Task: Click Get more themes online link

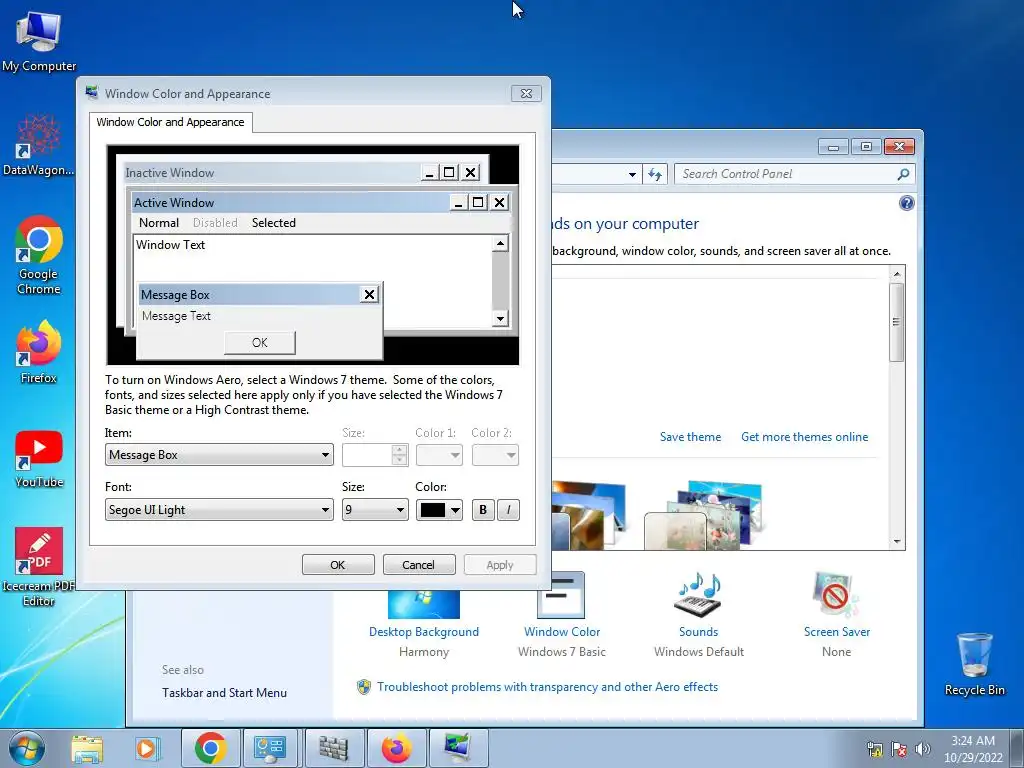Action: tap(805, 437)
